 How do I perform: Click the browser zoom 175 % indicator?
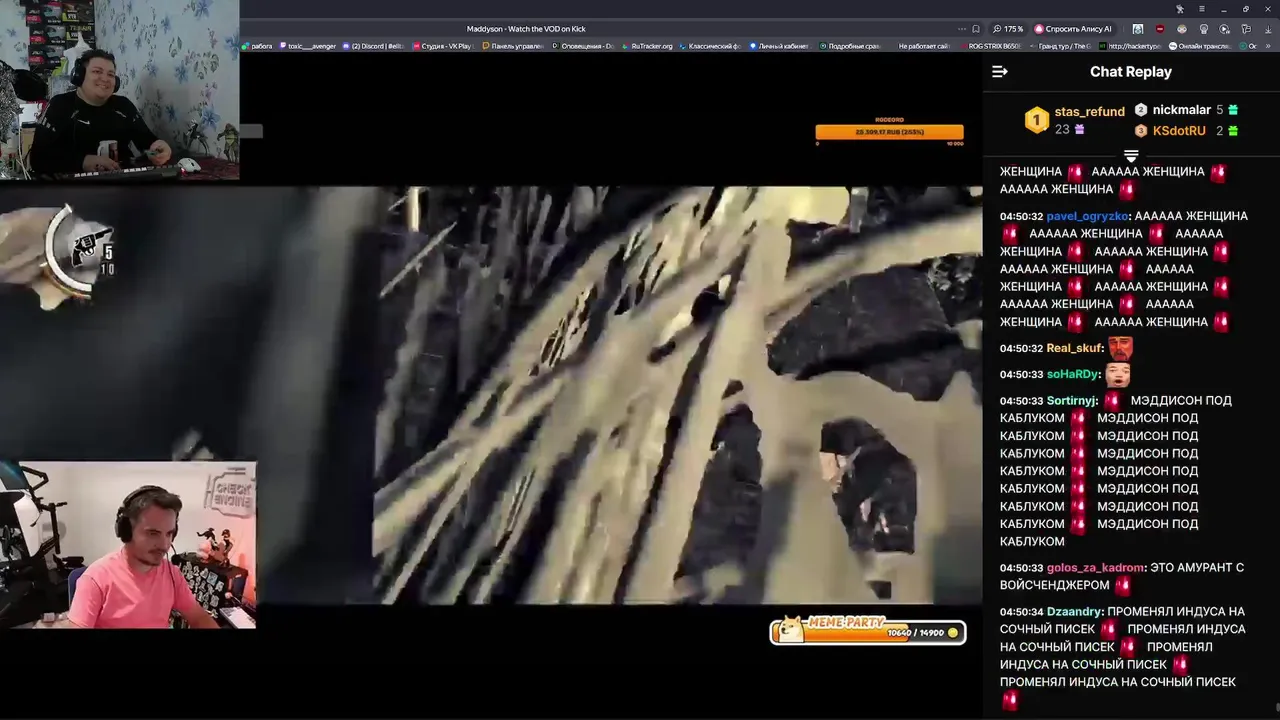click(x=1008, y=29)
